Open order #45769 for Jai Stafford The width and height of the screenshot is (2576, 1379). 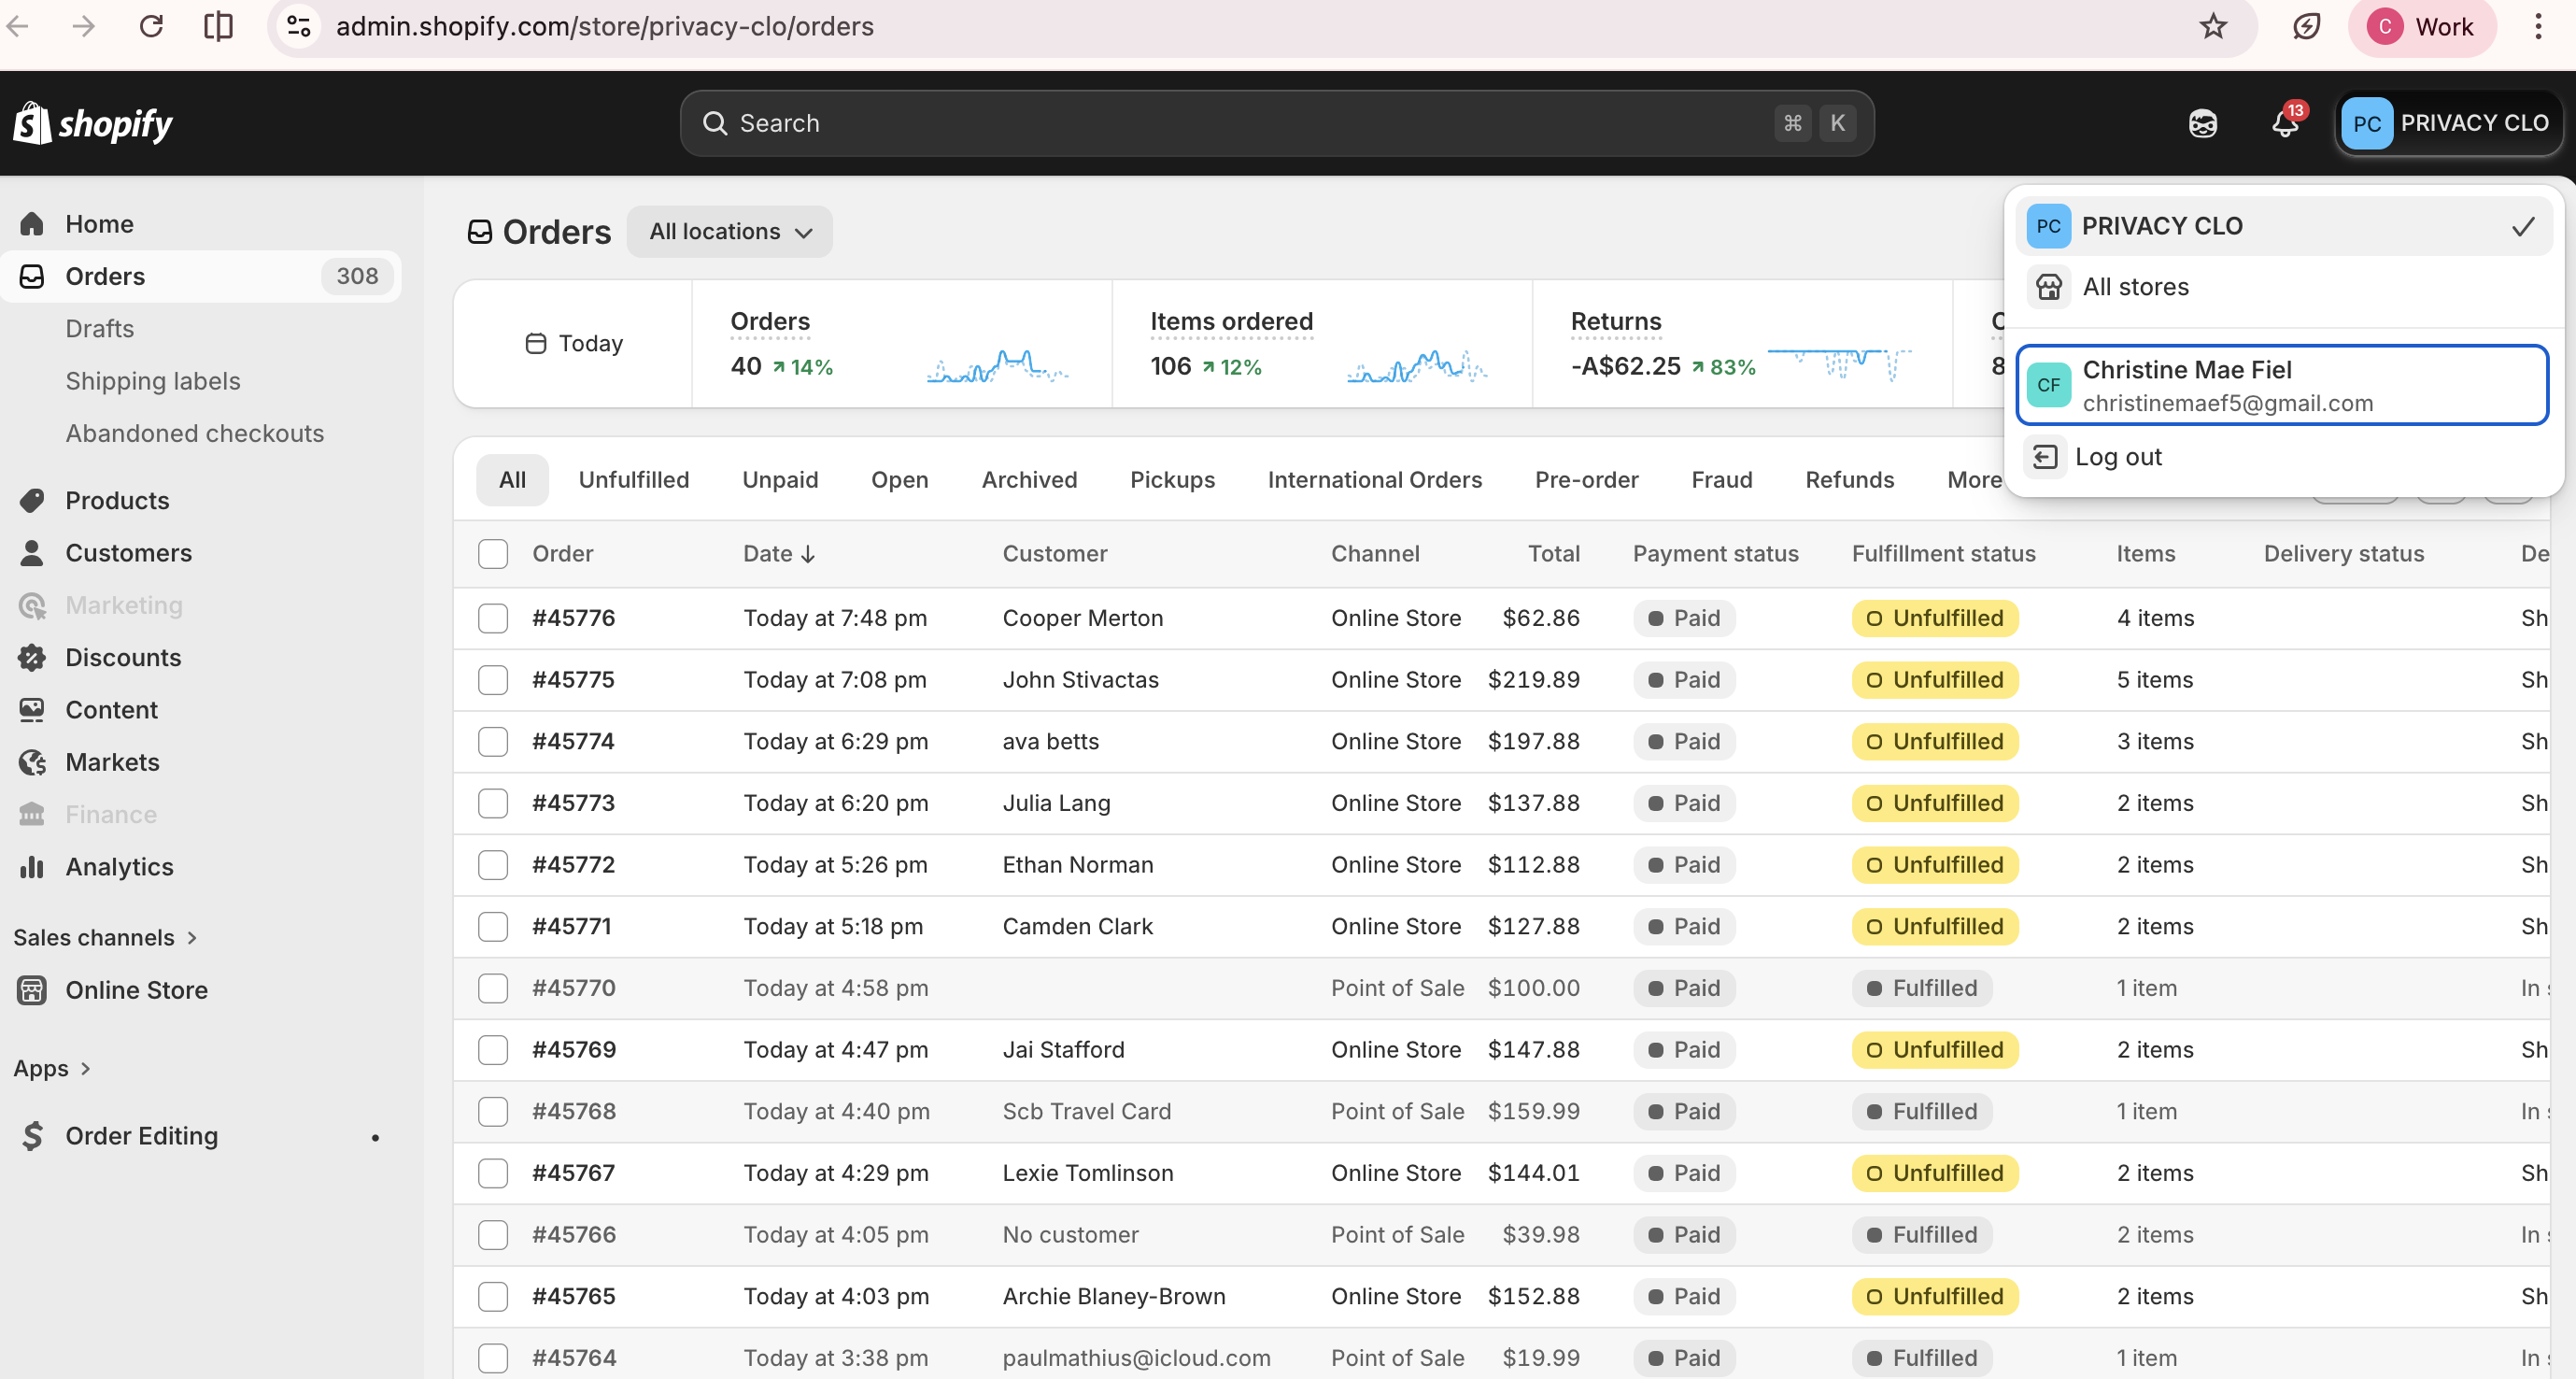tap(574, 1050)
